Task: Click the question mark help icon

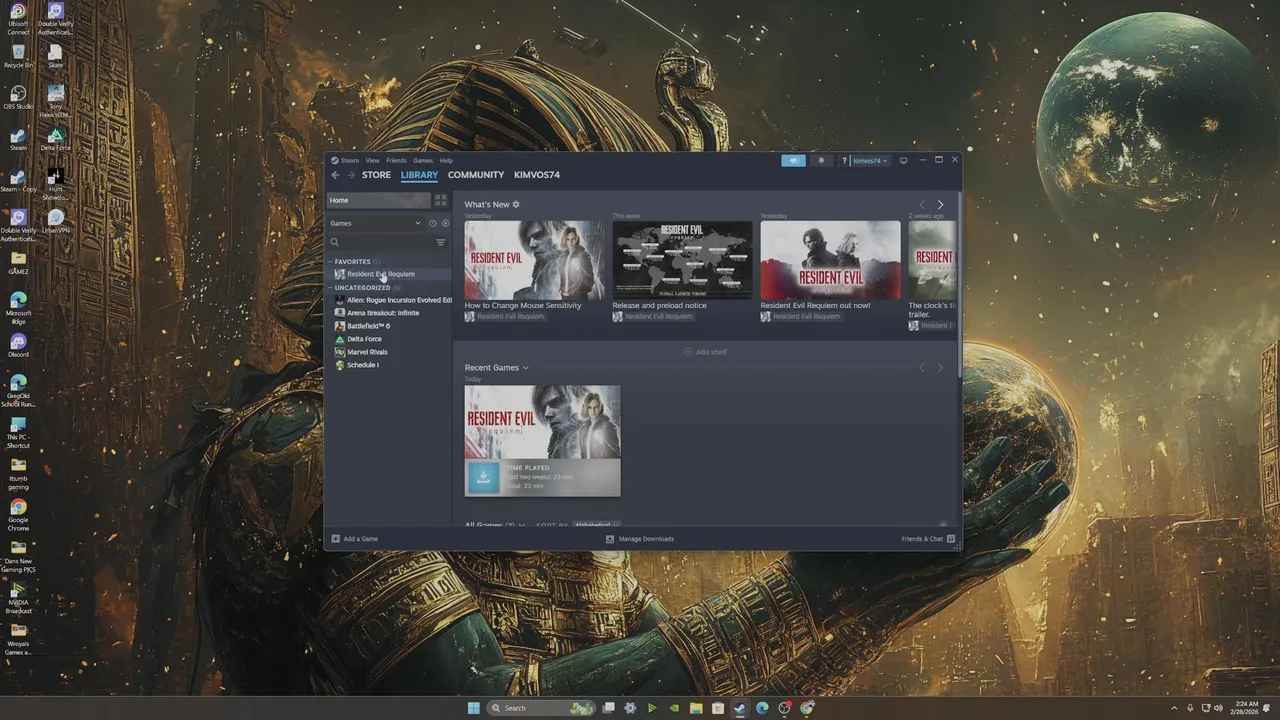Action: pos(844,160)
